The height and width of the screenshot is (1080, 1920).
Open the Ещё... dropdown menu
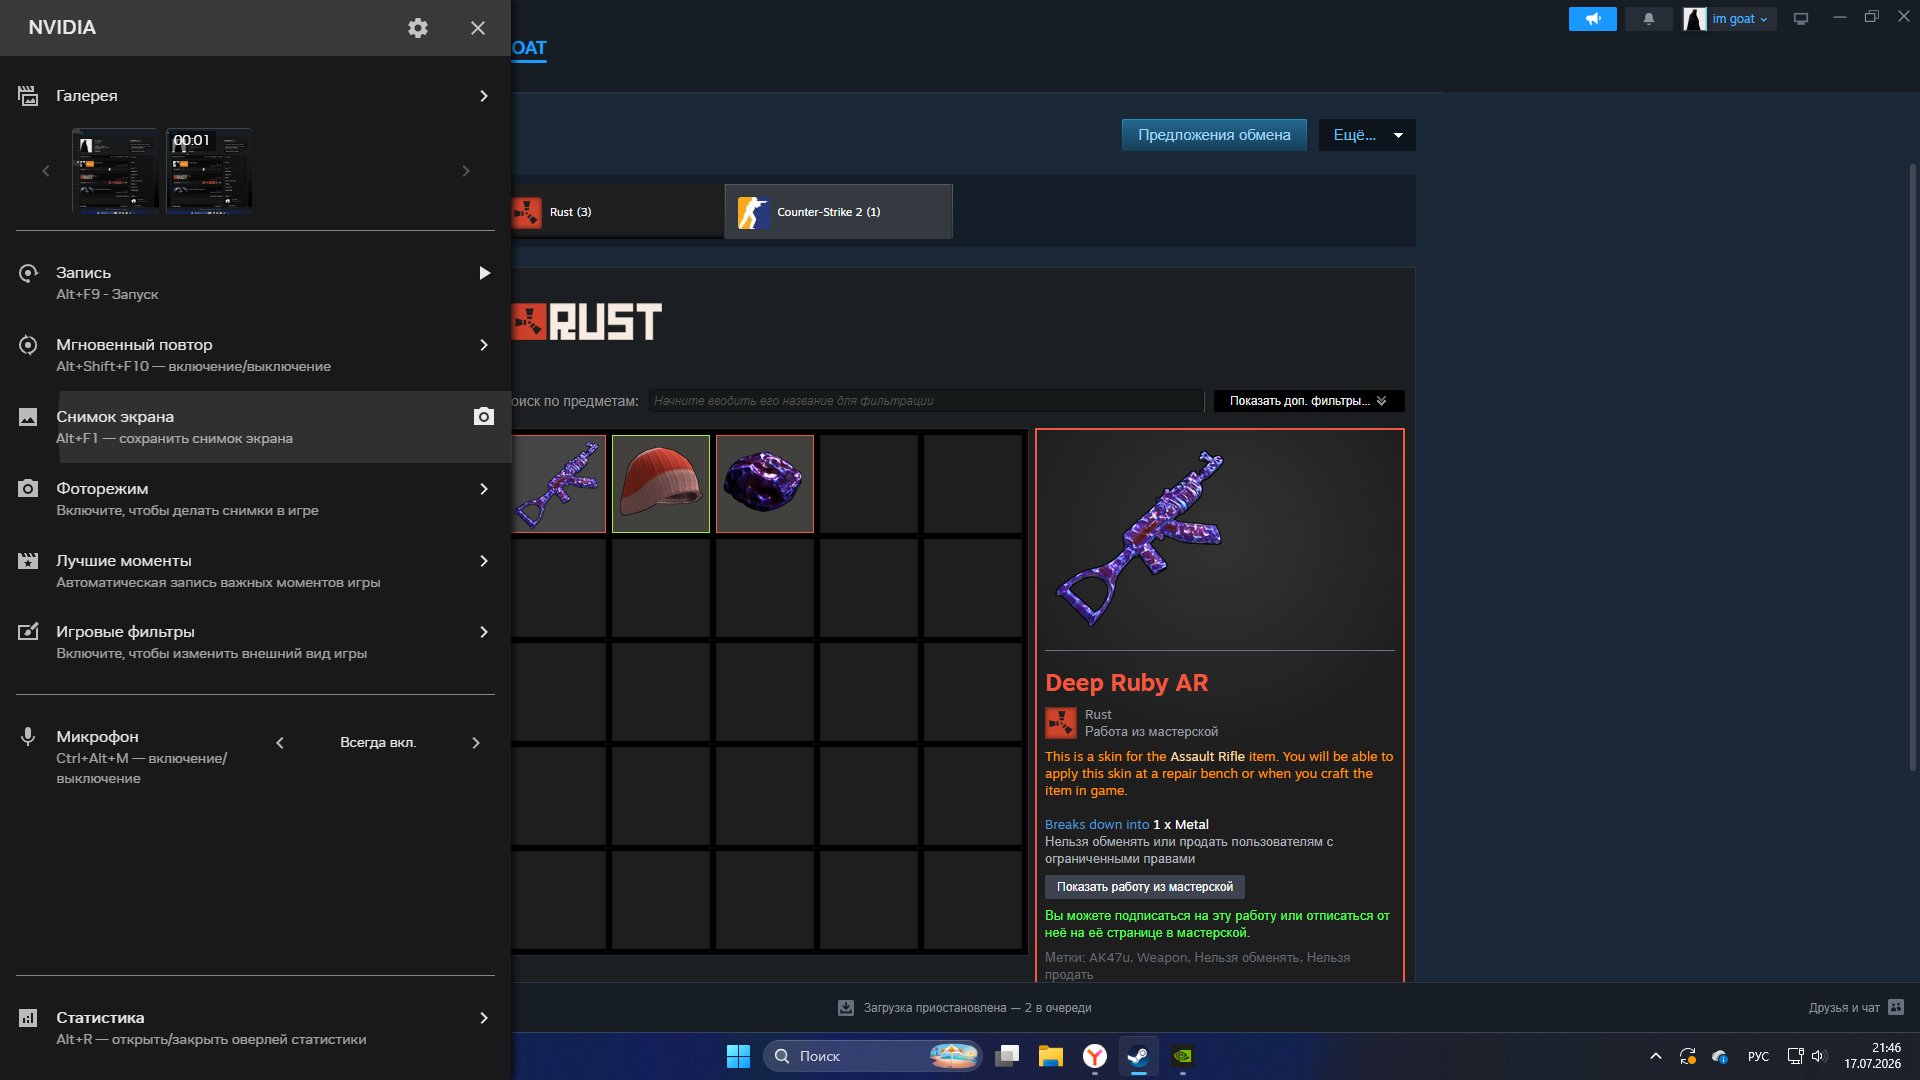1367,135
